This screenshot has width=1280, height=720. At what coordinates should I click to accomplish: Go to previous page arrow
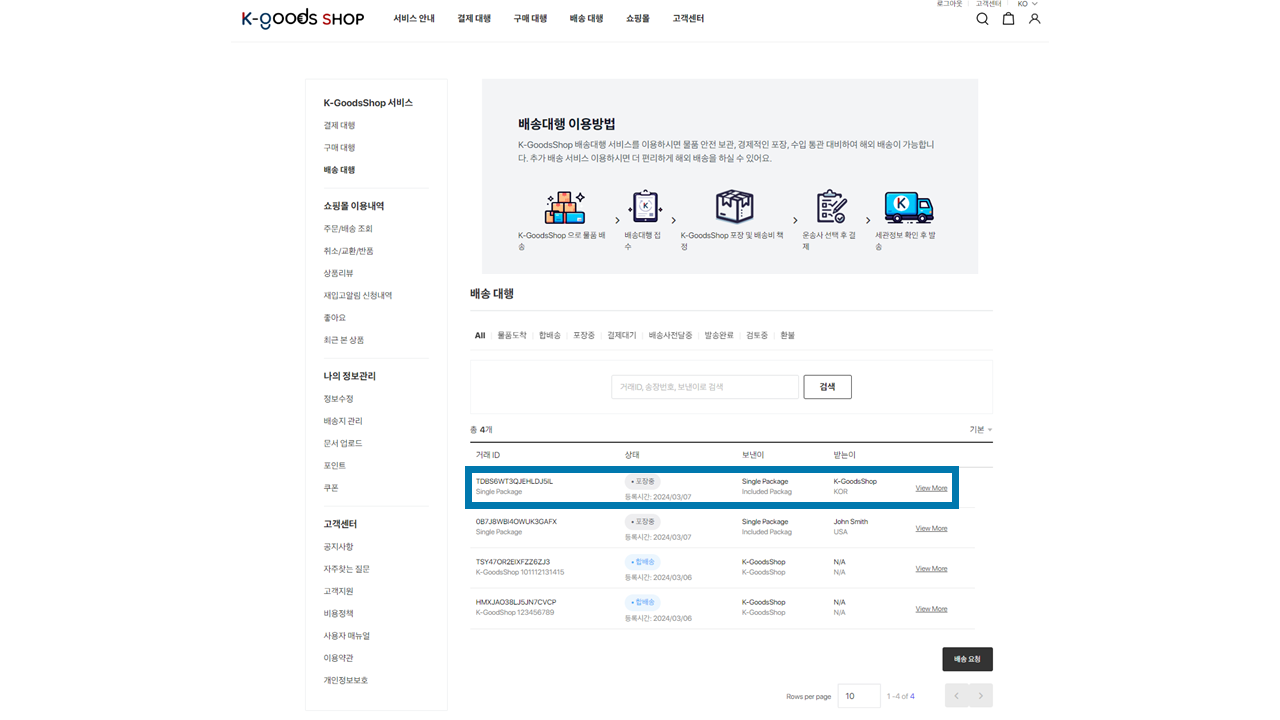[957, 696]
